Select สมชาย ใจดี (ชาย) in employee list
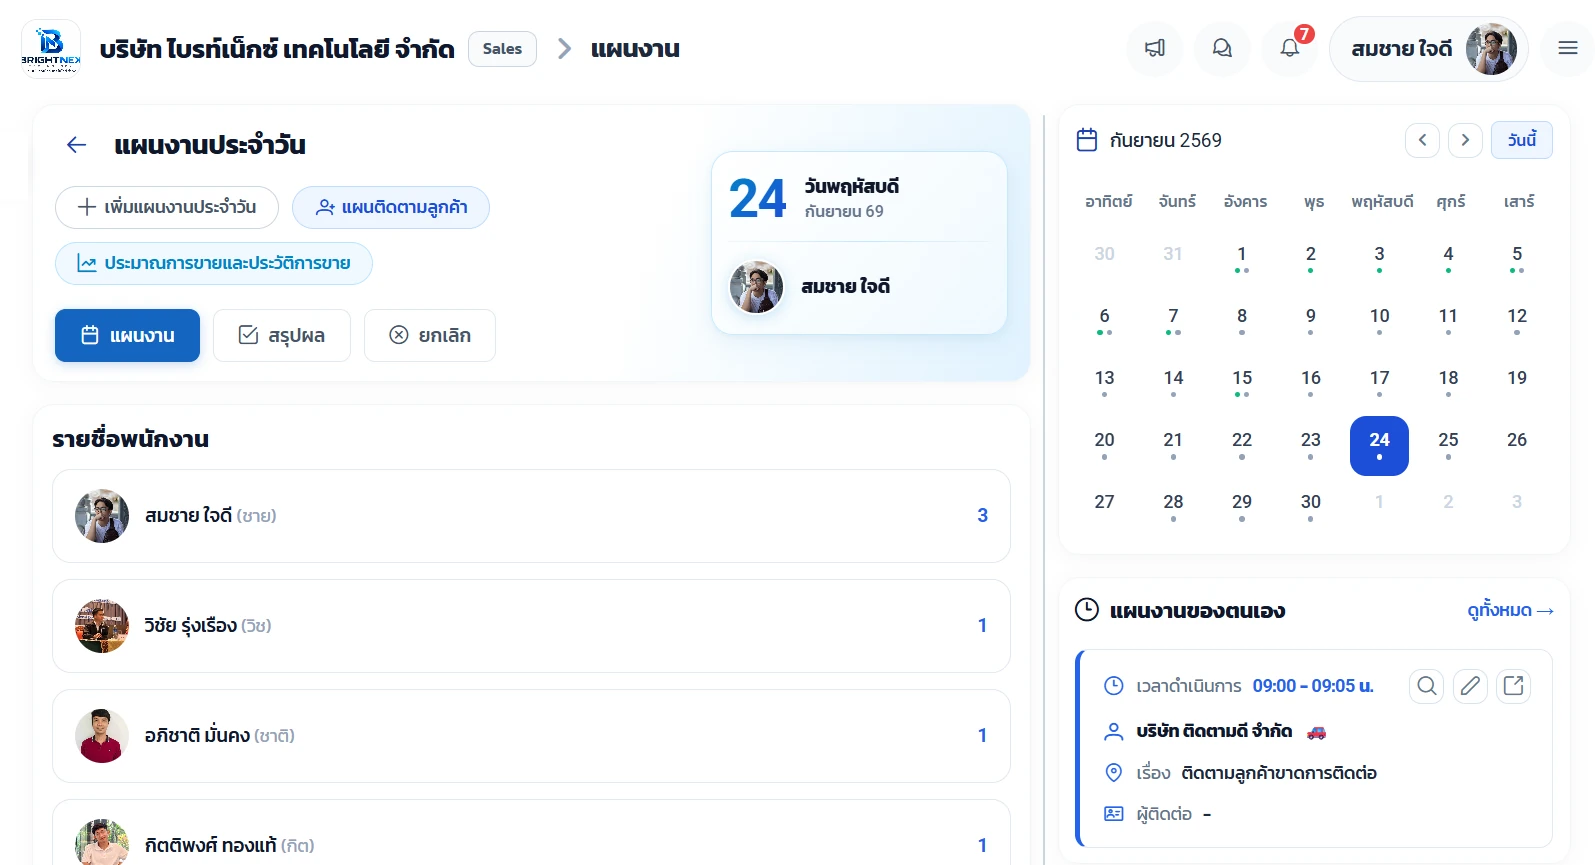 [531, 516]
